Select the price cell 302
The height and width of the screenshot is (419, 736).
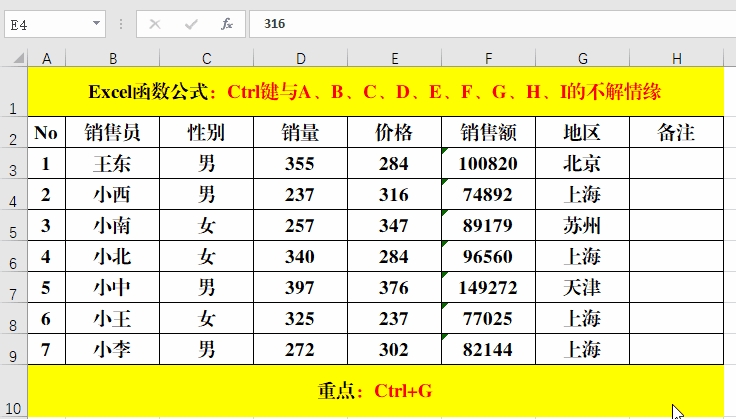click(394, 349)
